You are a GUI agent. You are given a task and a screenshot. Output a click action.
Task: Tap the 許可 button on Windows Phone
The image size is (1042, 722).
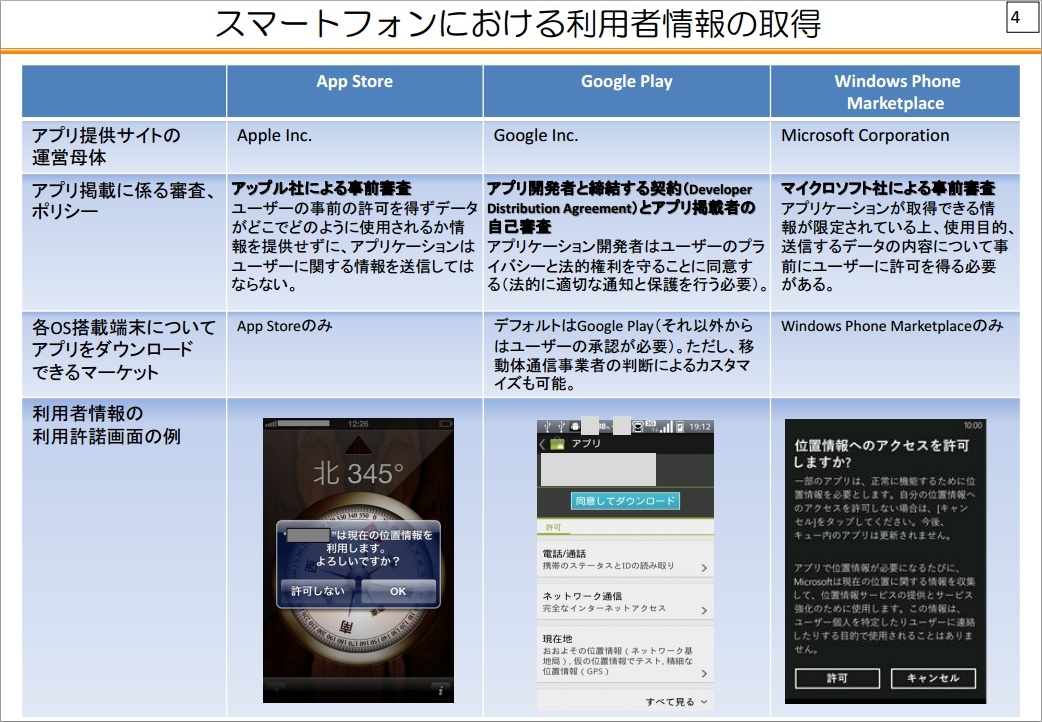(x=837, y=678)
